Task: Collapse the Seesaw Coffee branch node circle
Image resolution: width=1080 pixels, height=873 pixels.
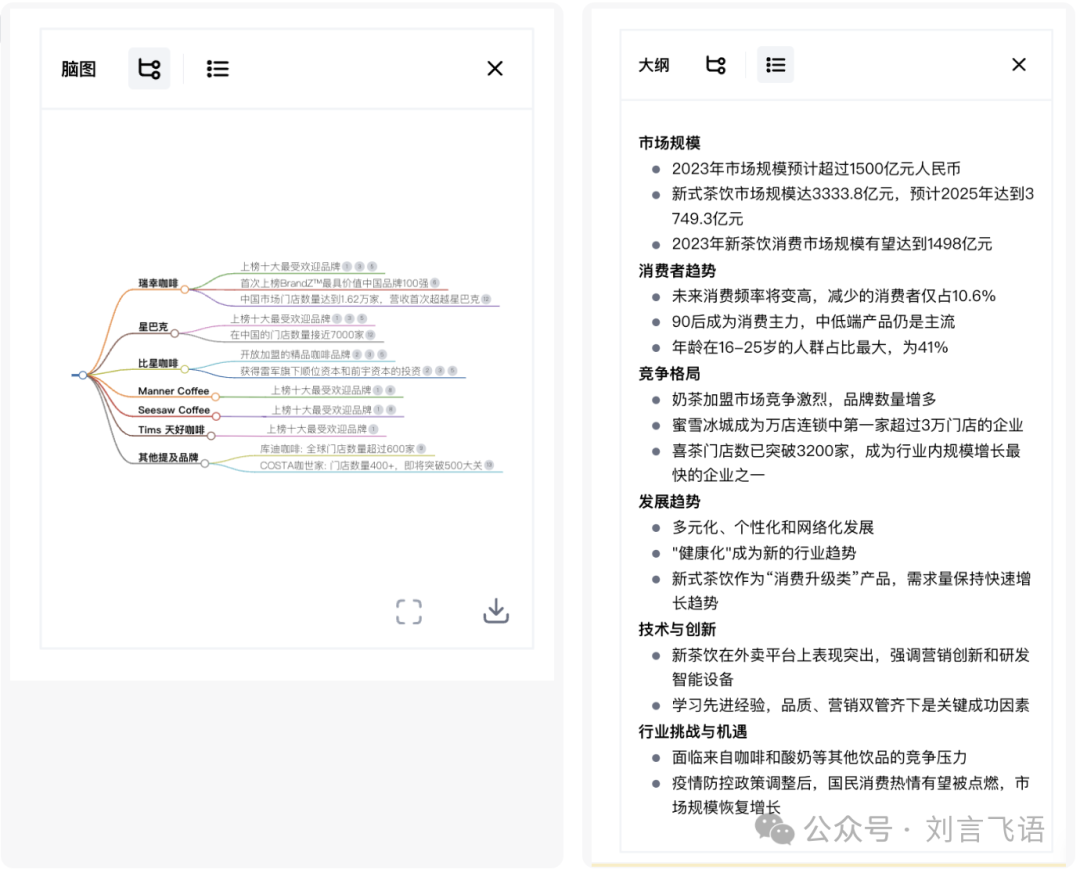Action: 216,416
